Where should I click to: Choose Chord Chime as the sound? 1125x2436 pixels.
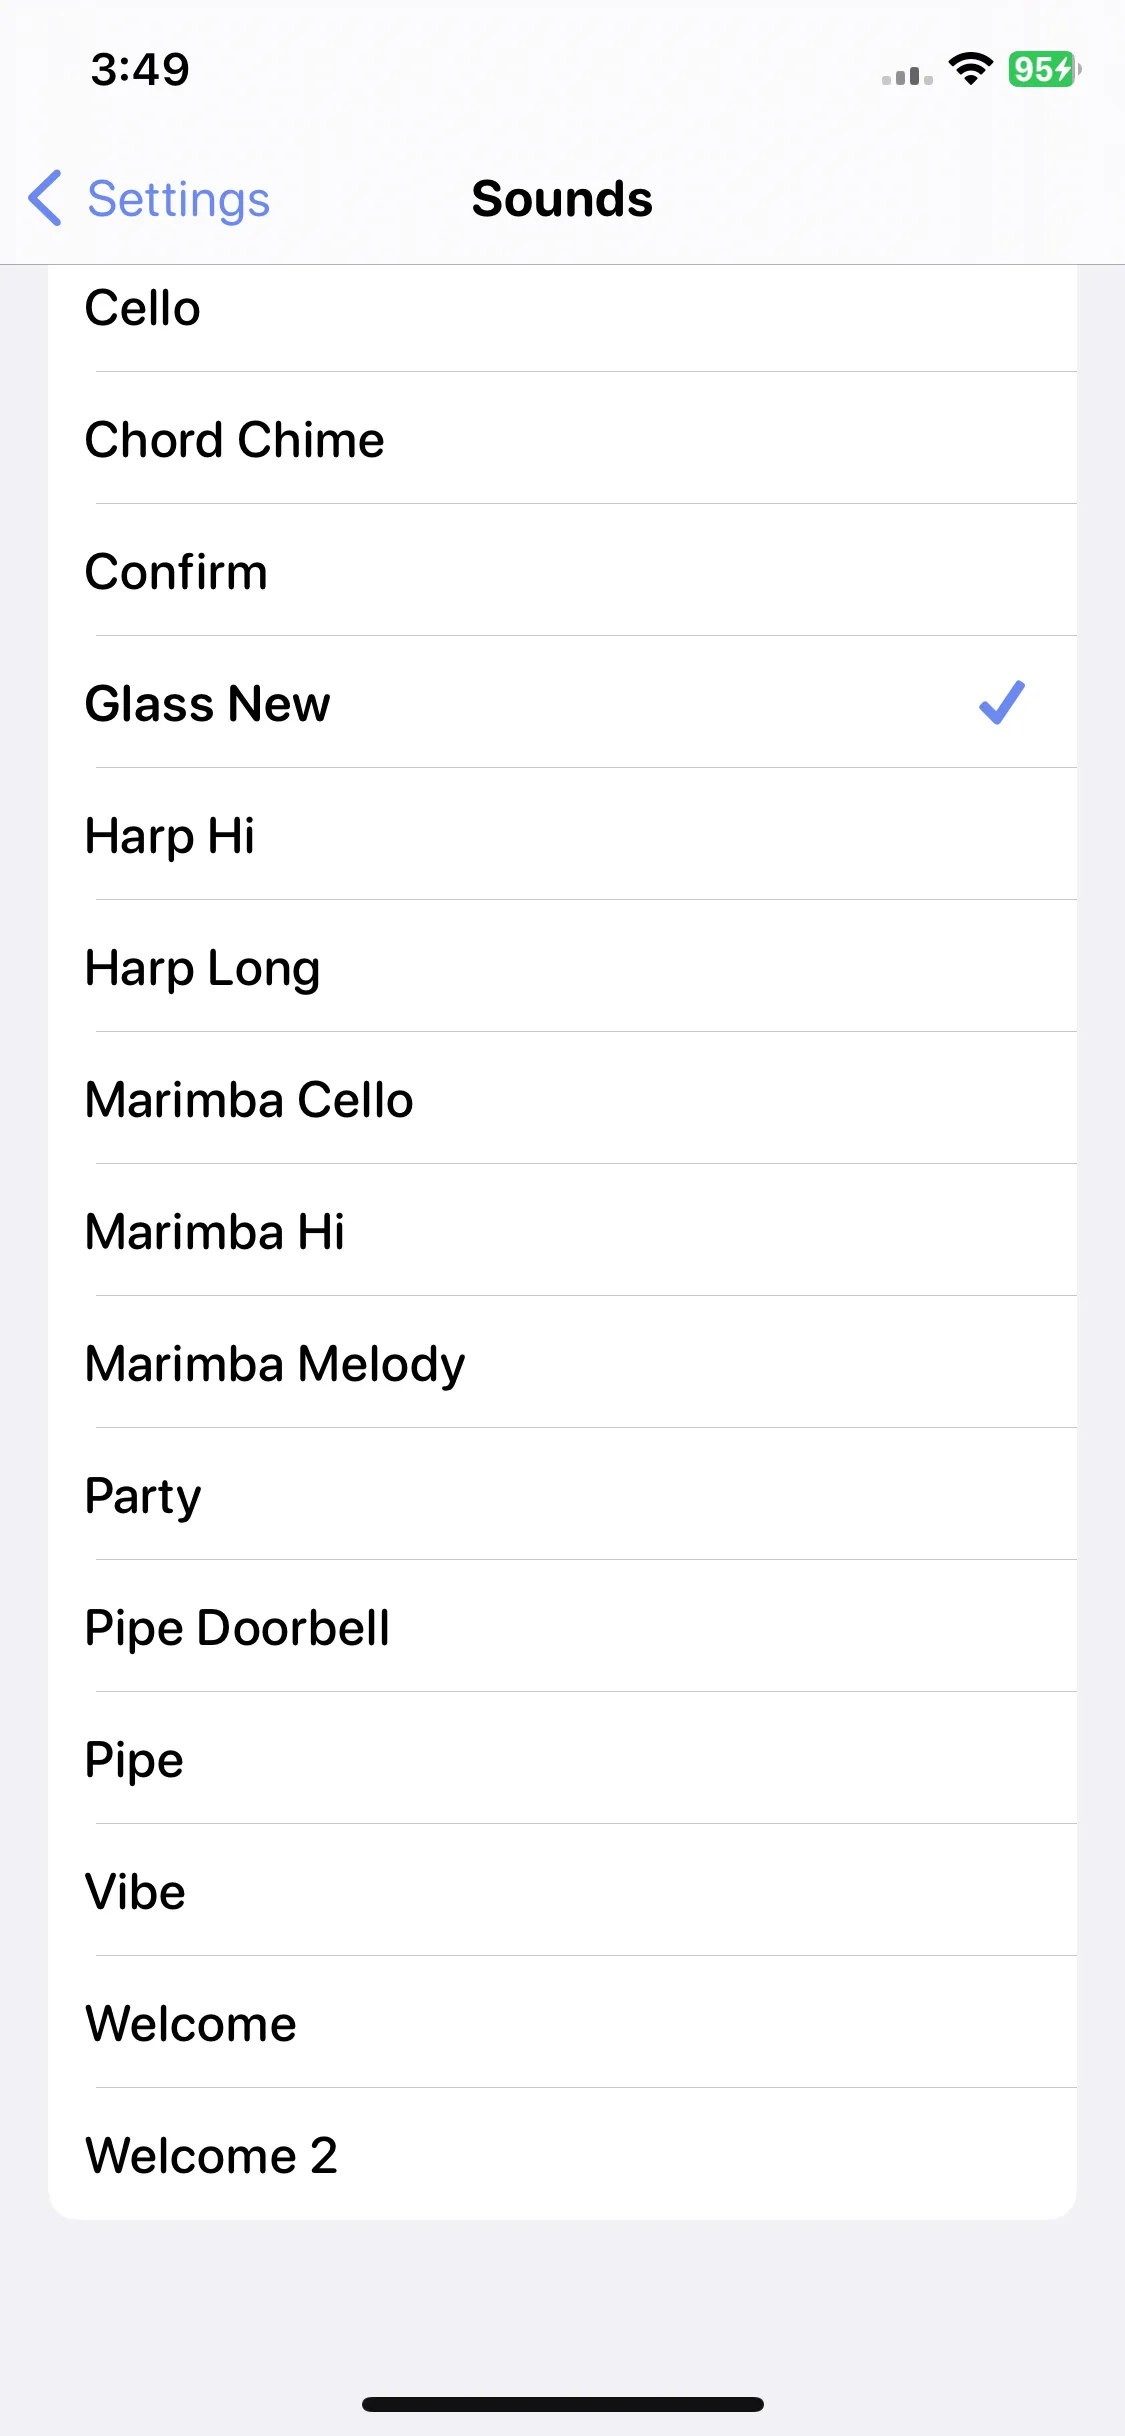[562, 439]
